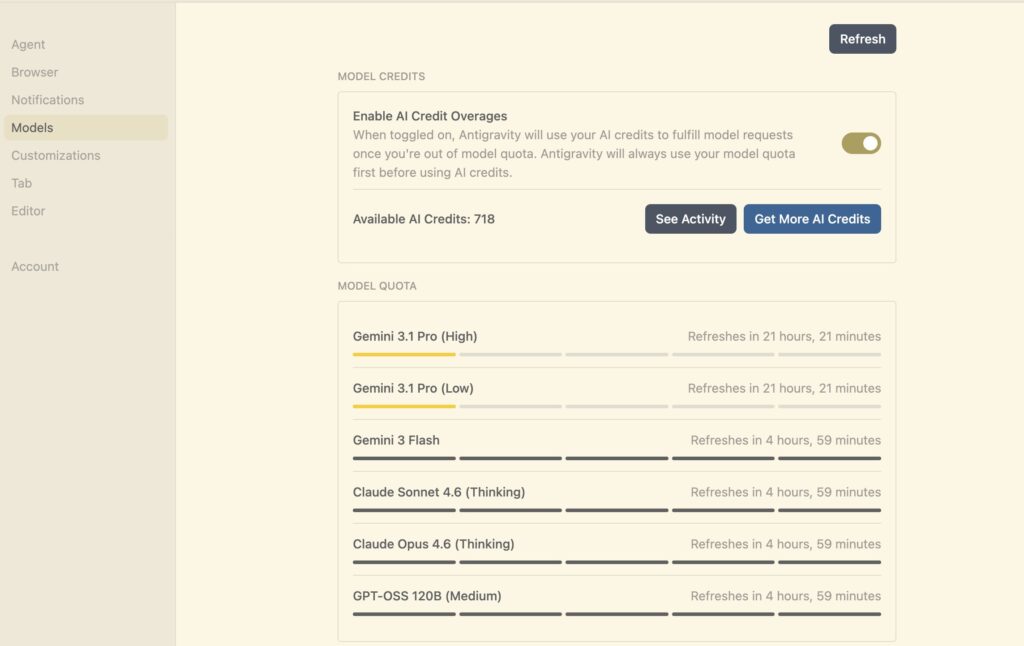Click the Available AI Credits: 718 text
The height and width of the screenshot is (646, 1024).
(x=424, y=219)
